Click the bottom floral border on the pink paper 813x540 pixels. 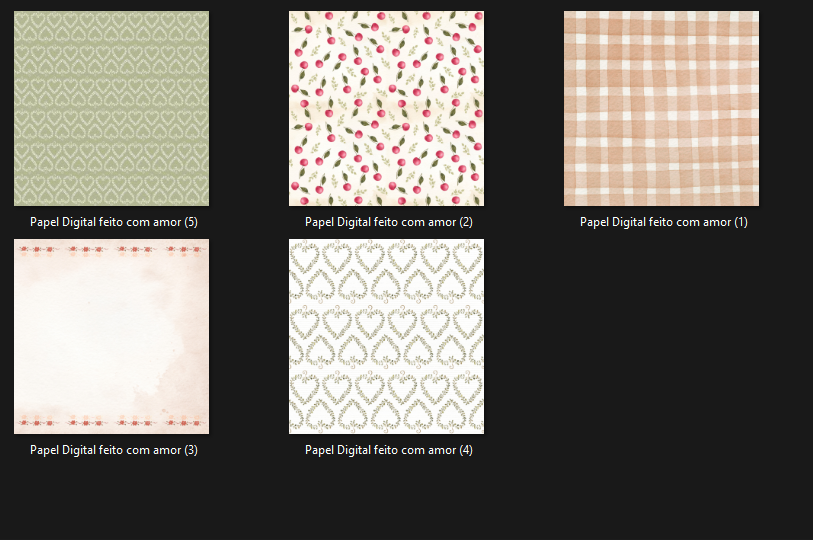click(x=111, y=421)
